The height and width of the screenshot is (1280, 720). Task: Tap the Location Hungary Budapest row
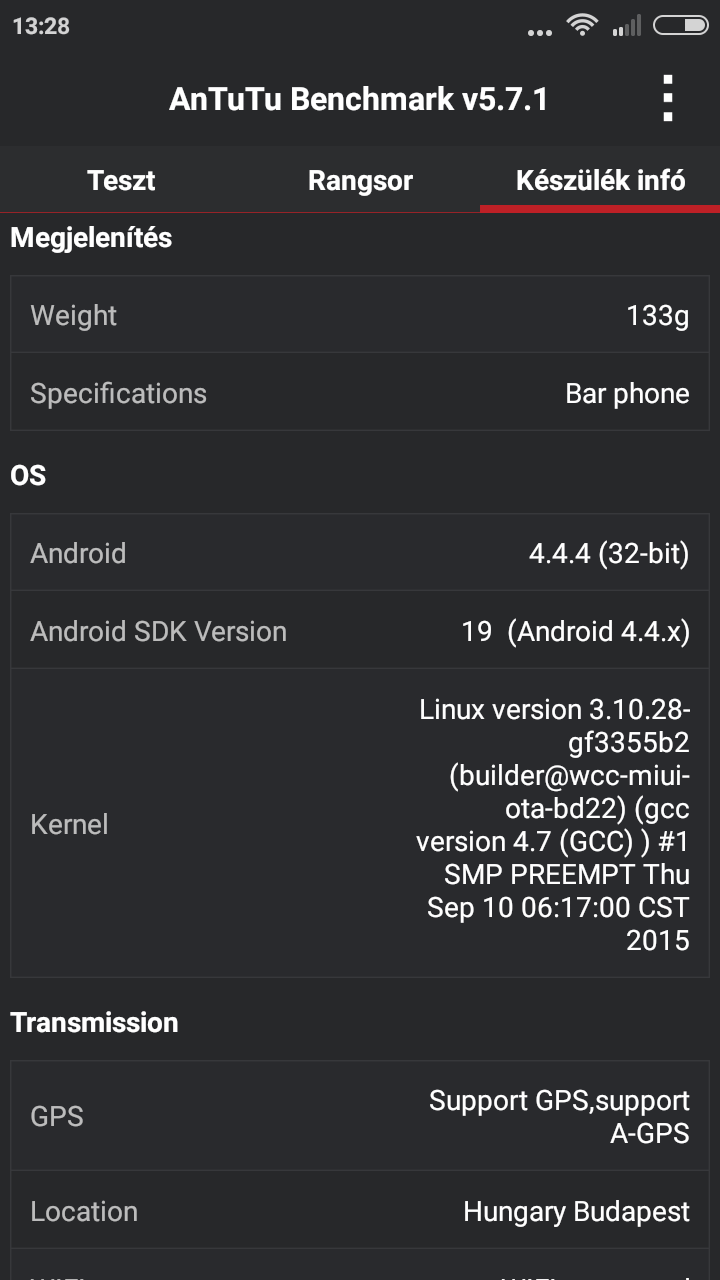tap(360, 1211)
